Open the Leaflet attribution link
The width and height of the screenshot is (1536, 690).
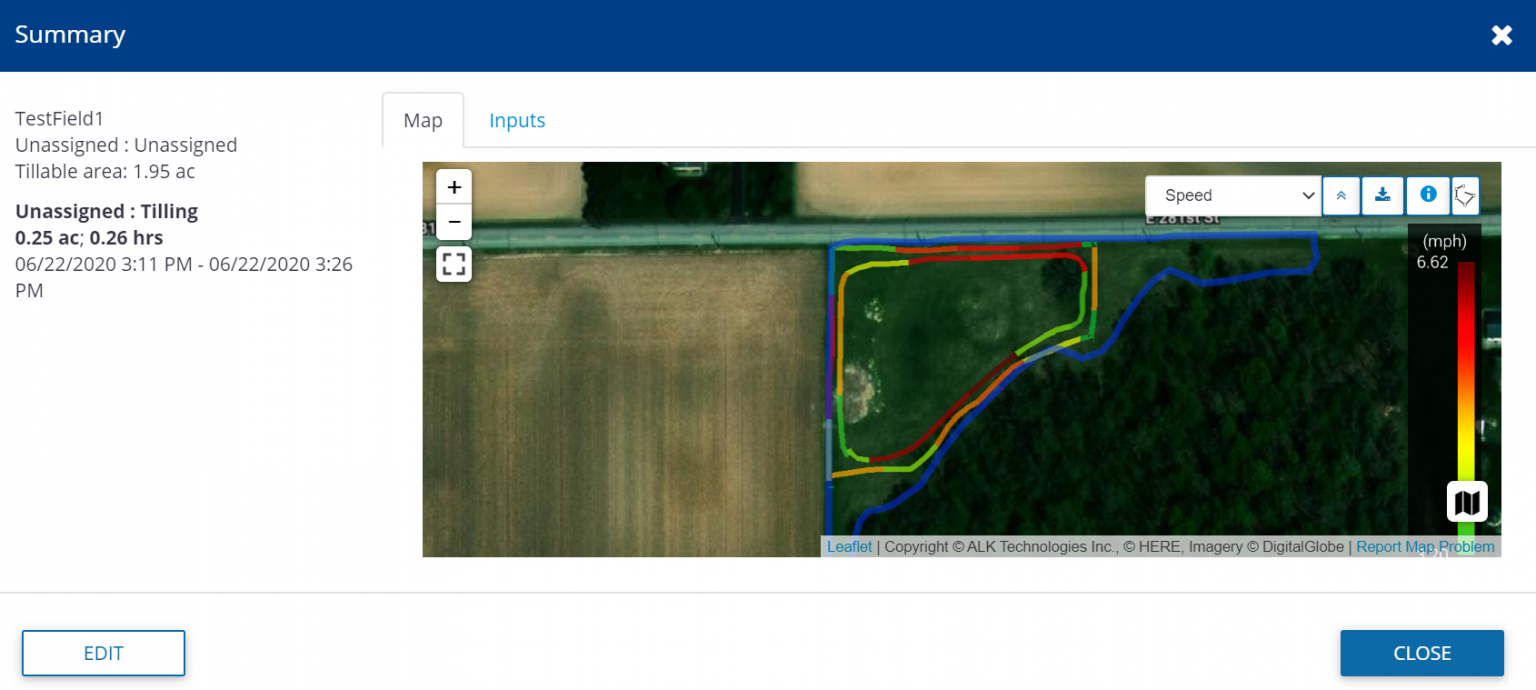[849, 547]
